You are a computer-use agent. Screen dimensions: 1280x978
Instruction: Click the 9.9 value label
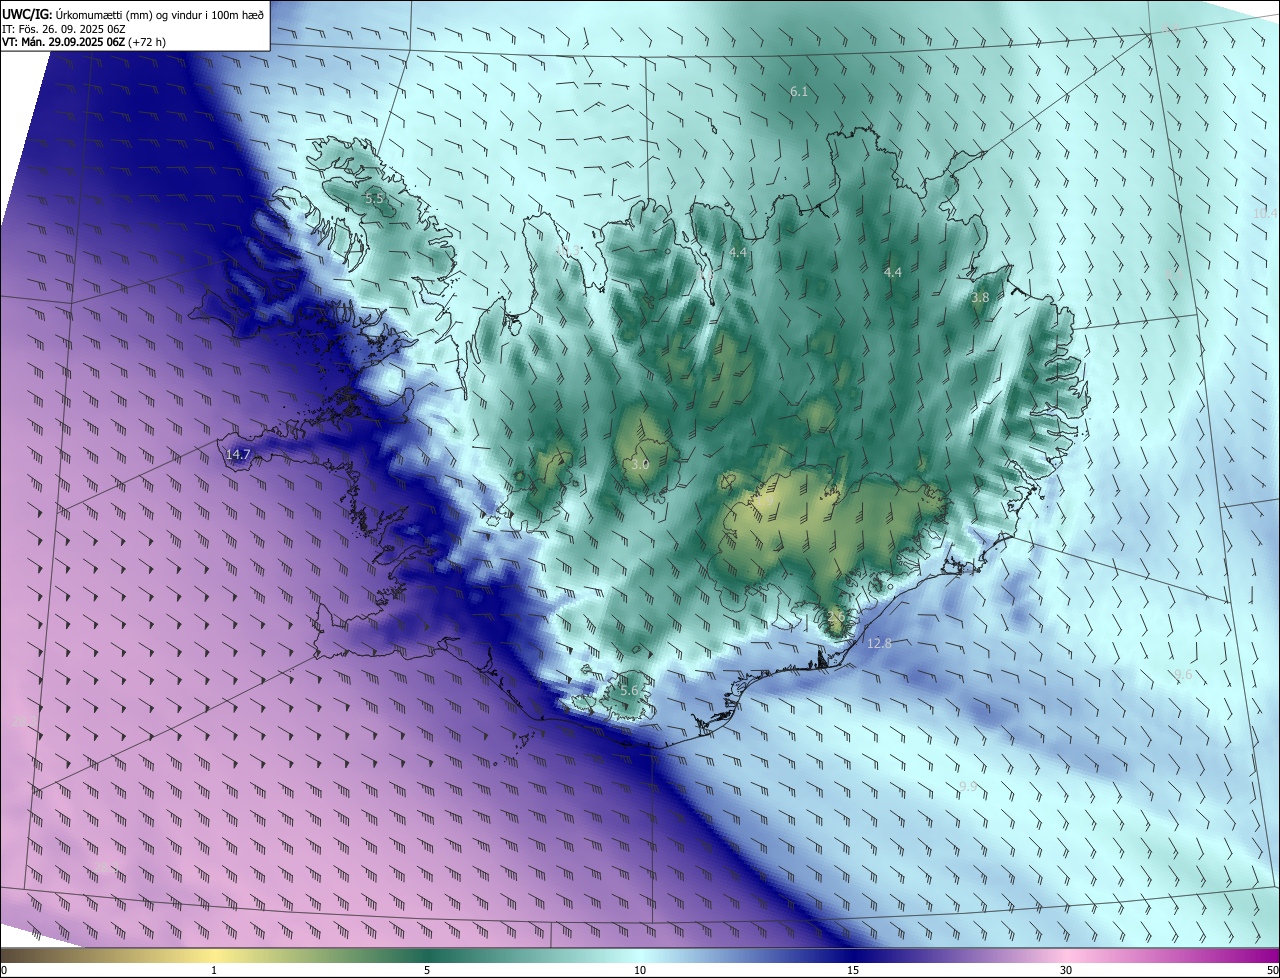968,787
